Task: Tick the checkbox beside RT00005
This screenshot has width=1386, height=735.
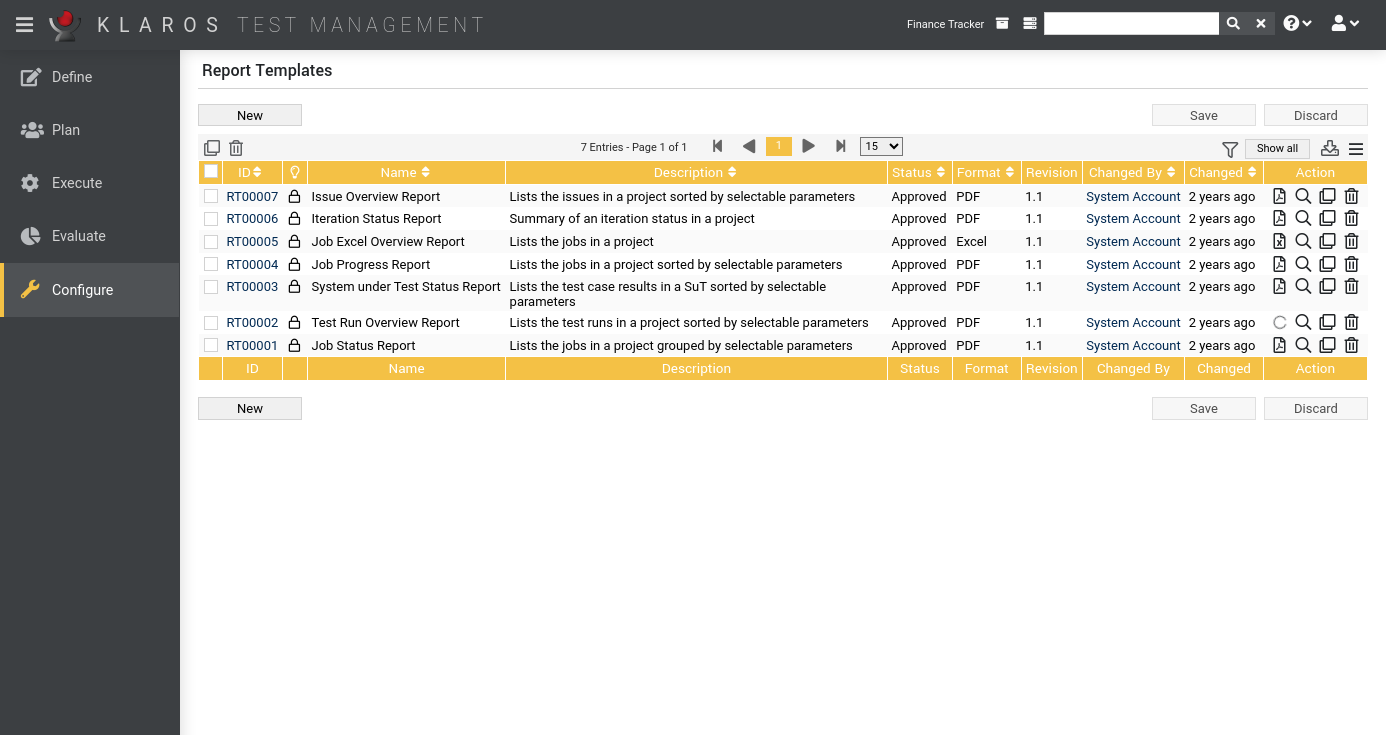Action: tap(211, 241)
